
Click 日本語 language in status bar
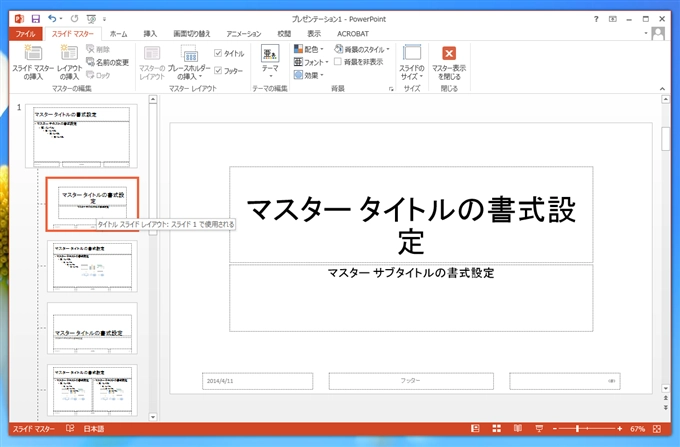(x=94, y=429)
